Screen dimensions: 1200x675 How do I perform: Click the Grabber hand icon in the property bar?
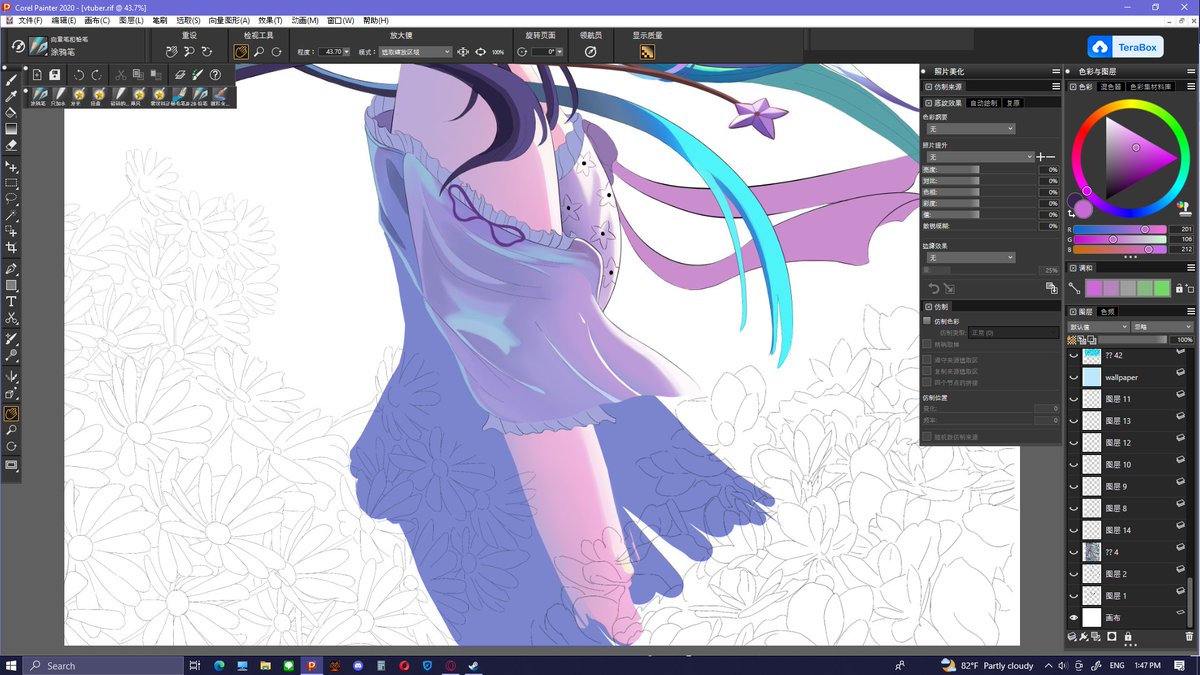(242, 51)
